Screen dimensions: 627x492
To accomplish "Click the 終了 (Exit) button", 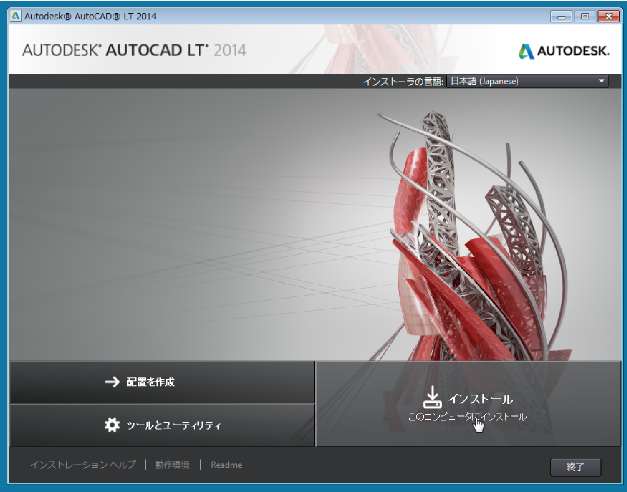I will point(575,467).
